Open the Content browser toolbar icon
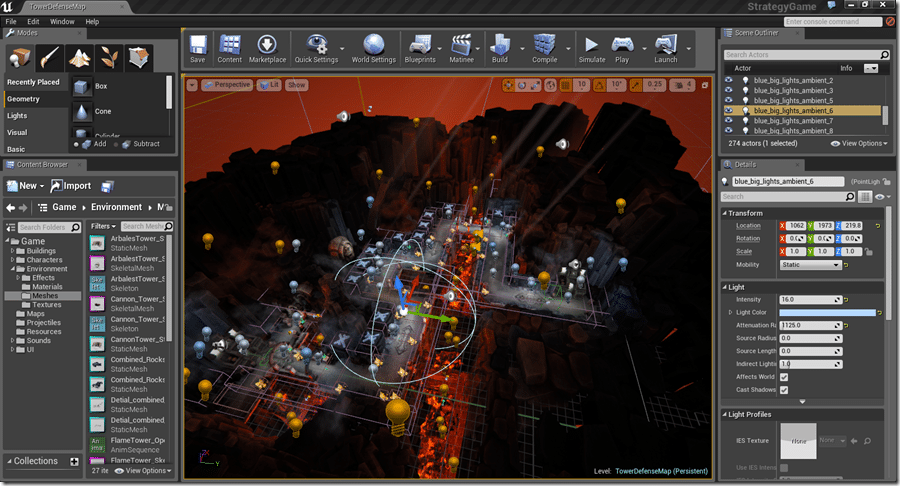The height and width of the screenshot is (486, 900). coord(230,45)
